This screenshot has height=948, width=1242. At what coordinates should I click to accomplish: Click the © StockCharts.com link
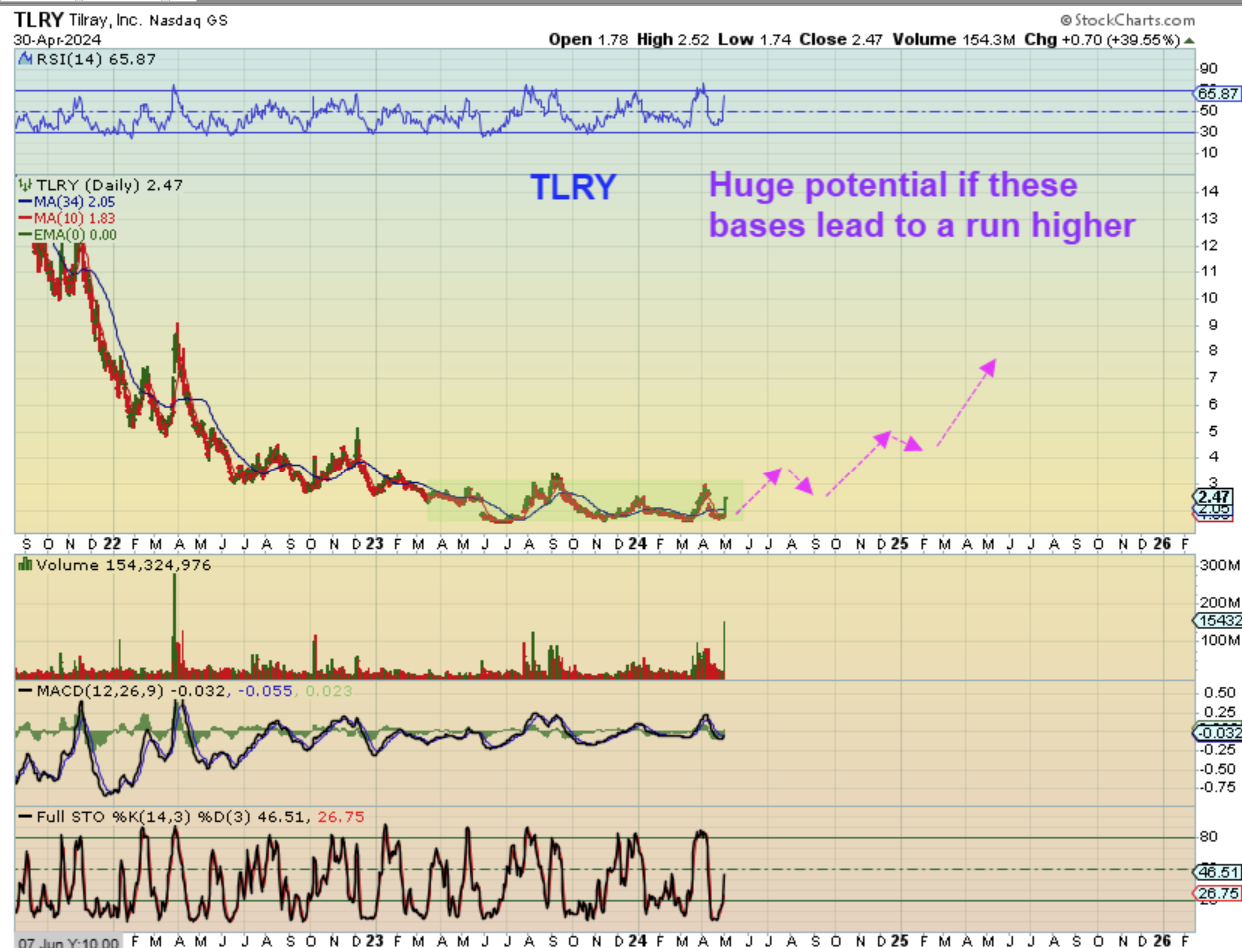pos(1128,20)
